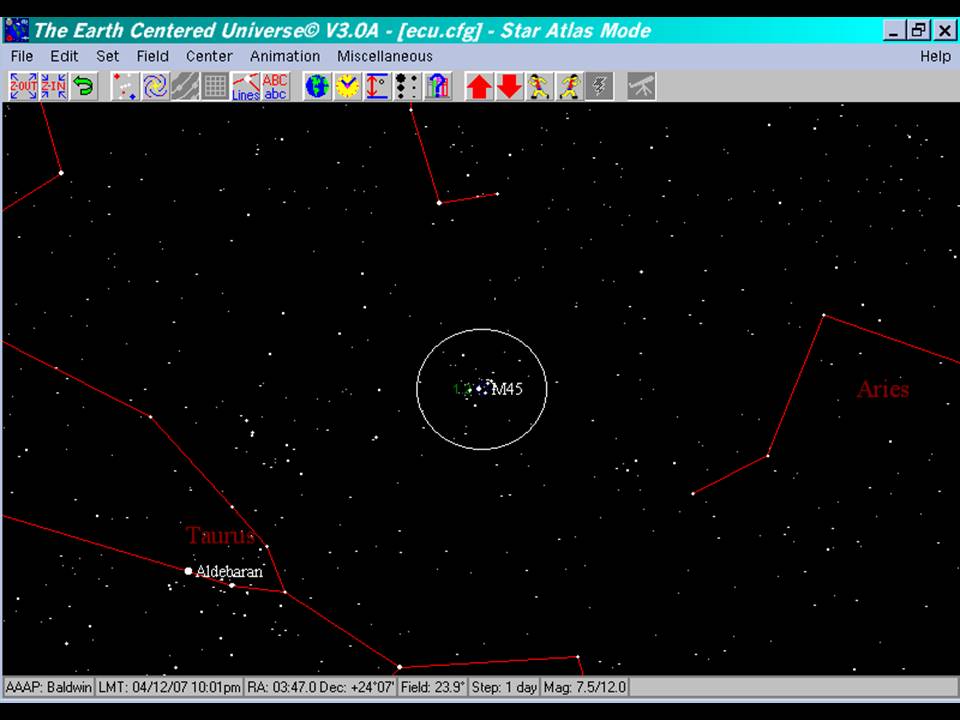Click the Earth globe location icon
This screenshot has width=960, height=720.
pyautogui.click(x=317, y=86)
